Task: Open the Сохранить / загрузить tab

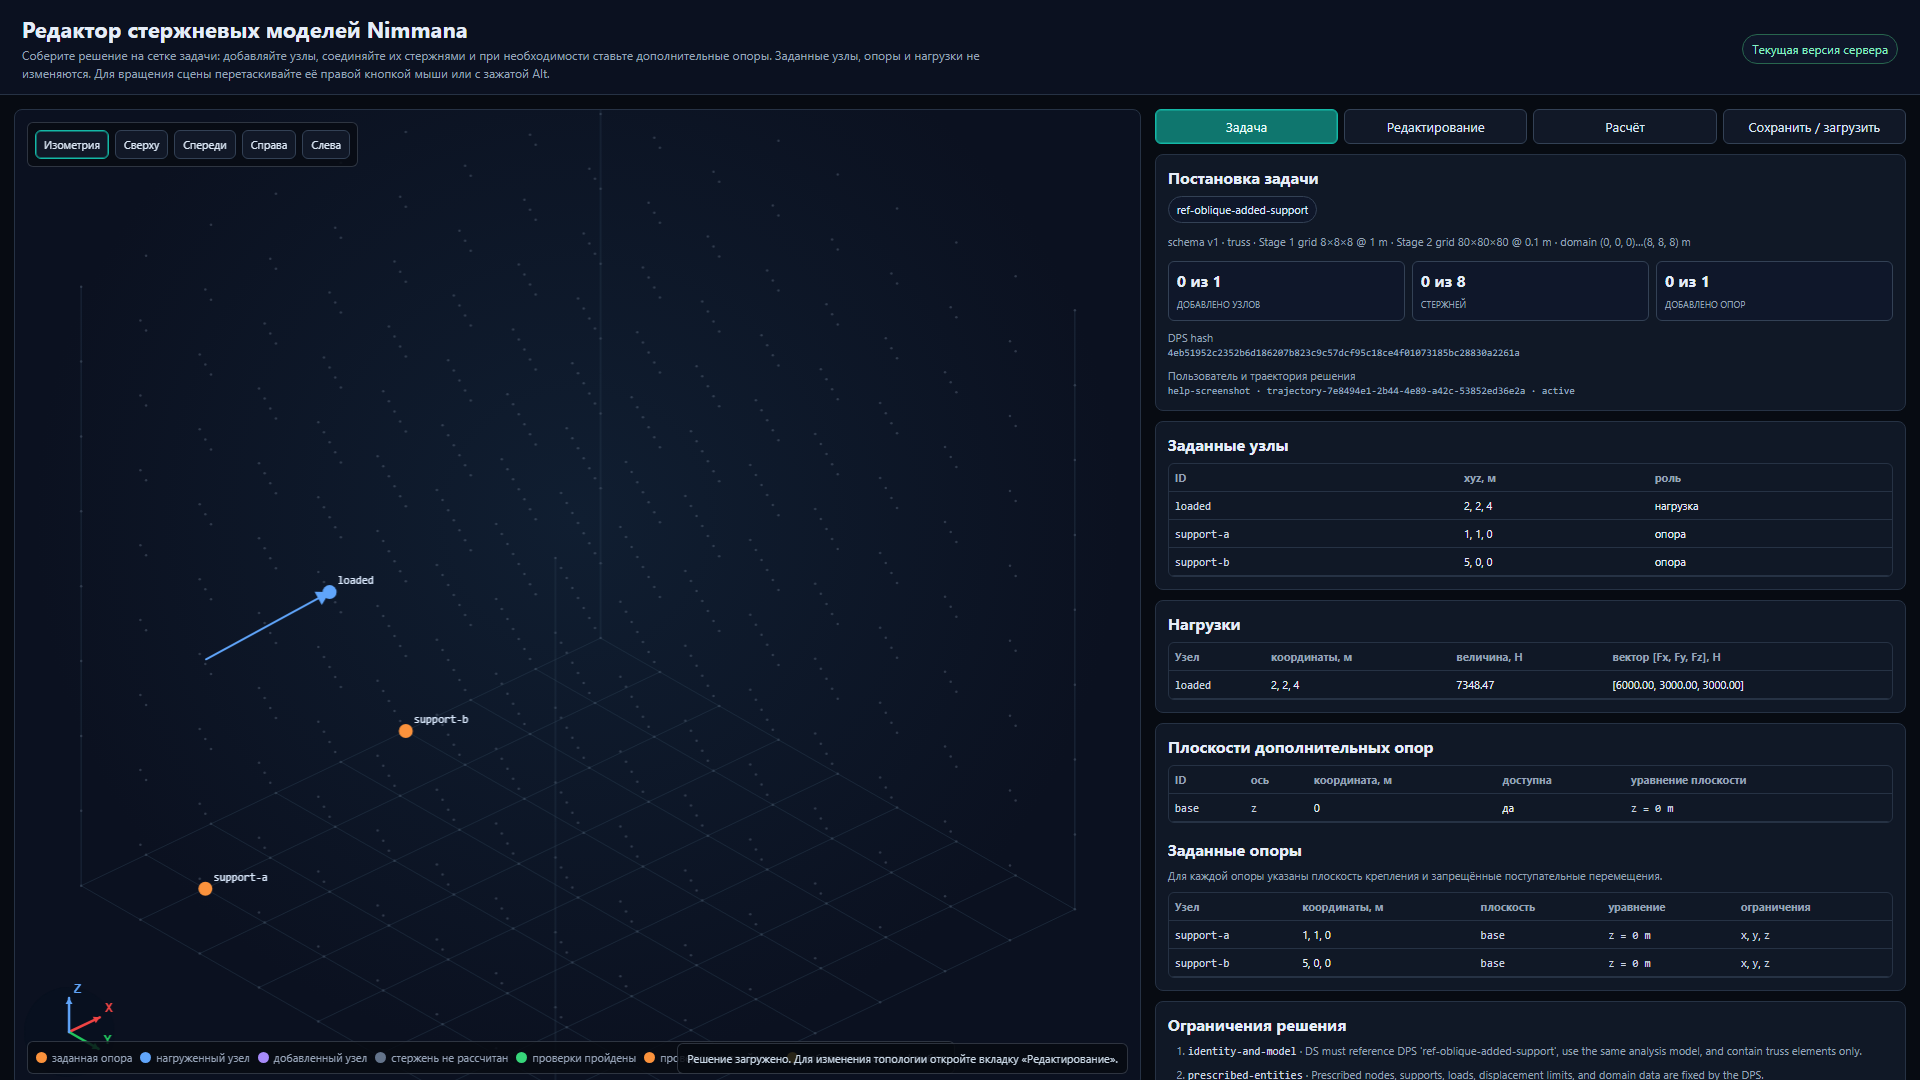Action: (1814, 127)
